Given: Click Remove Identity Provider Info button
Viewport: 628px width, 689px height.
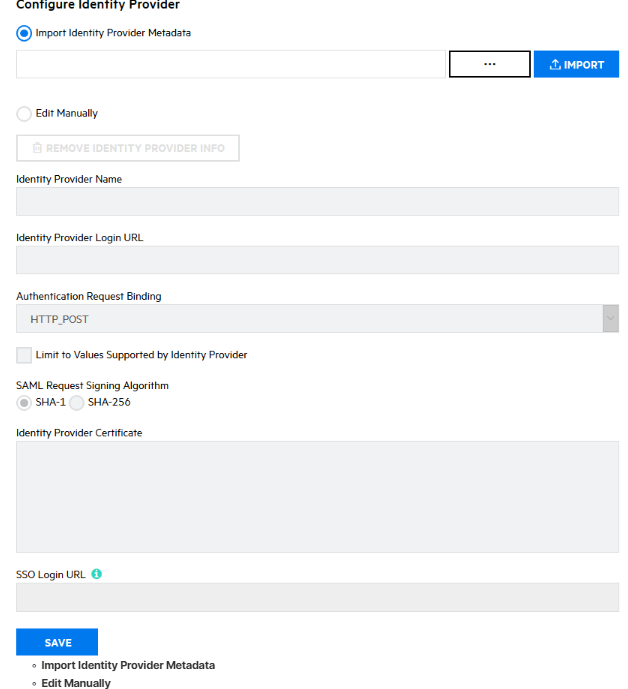Looking at the screenshot, I should tap(128, 148).
